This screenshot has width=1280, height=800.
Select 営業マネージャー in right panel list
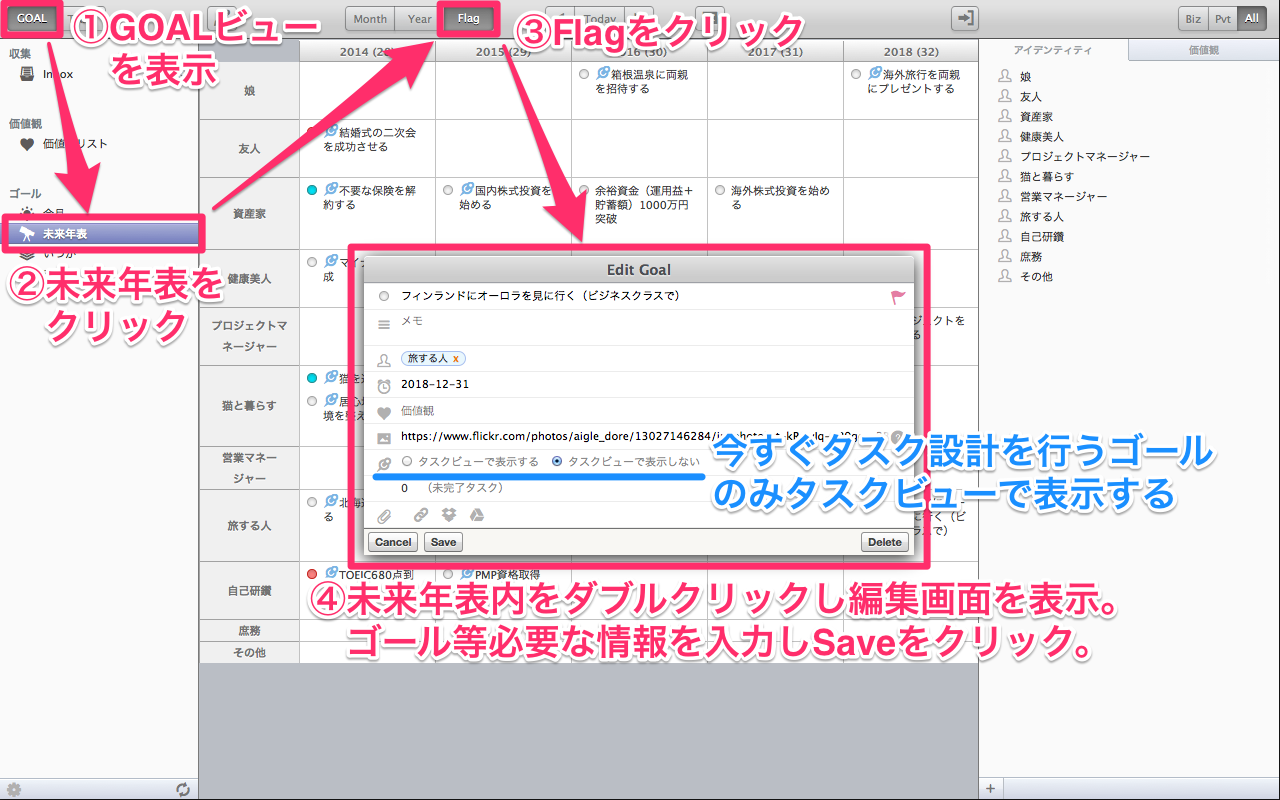(x=1064, y=196)
